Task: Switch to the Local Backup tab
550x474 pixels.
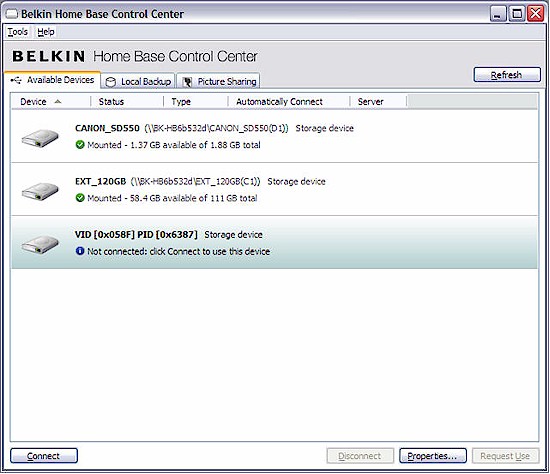Action: [138, 82]
